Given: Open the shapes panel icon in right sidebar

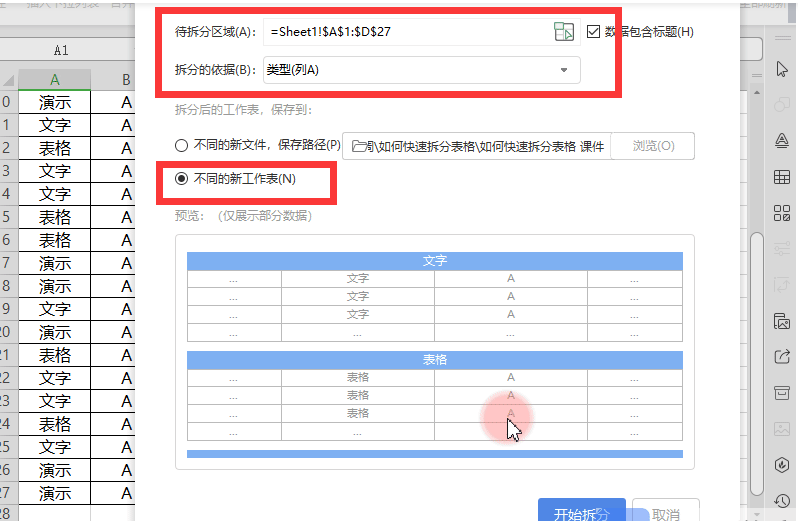Looking at the screenshot, I should tap(782, 105).
